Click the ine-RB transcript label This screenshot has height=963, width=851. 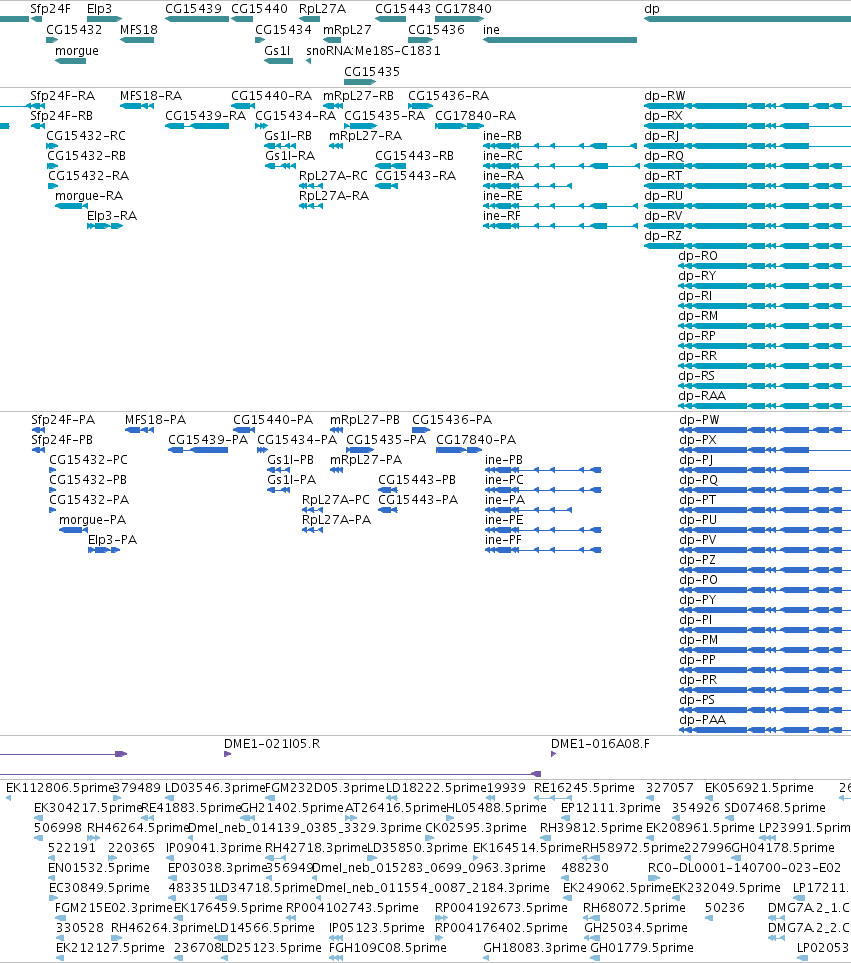pos(502,136)
